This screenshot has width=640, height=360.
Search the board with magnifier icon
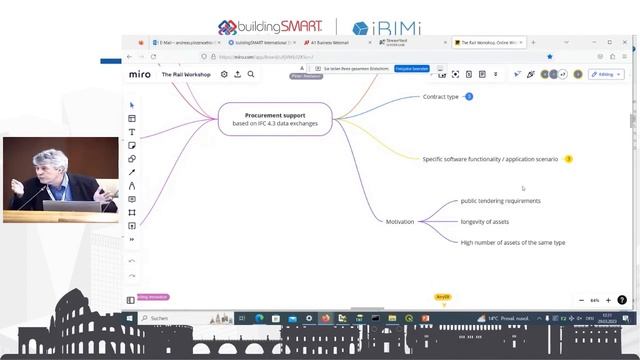coord(251,74)
